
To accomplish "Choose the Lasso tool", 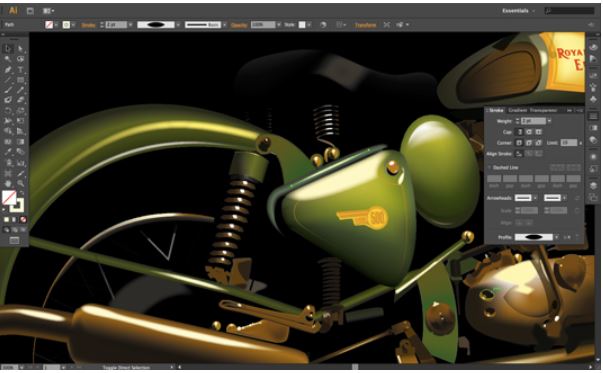I will pos(20,59).
